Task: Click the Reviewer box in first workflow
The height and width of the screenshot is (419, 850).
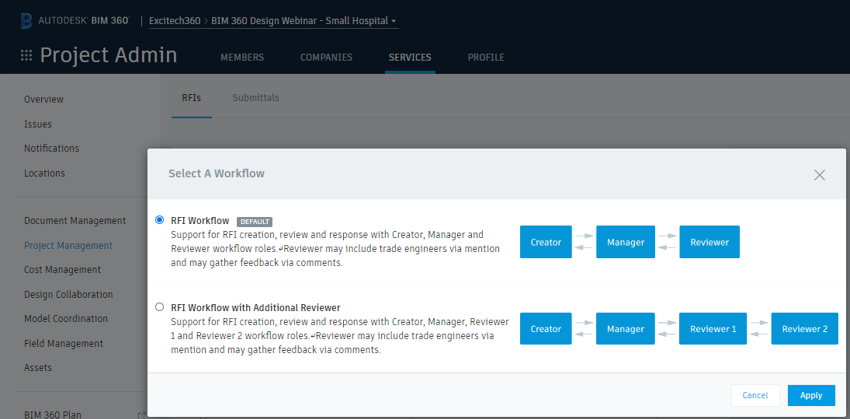Action: pos(709,242)
